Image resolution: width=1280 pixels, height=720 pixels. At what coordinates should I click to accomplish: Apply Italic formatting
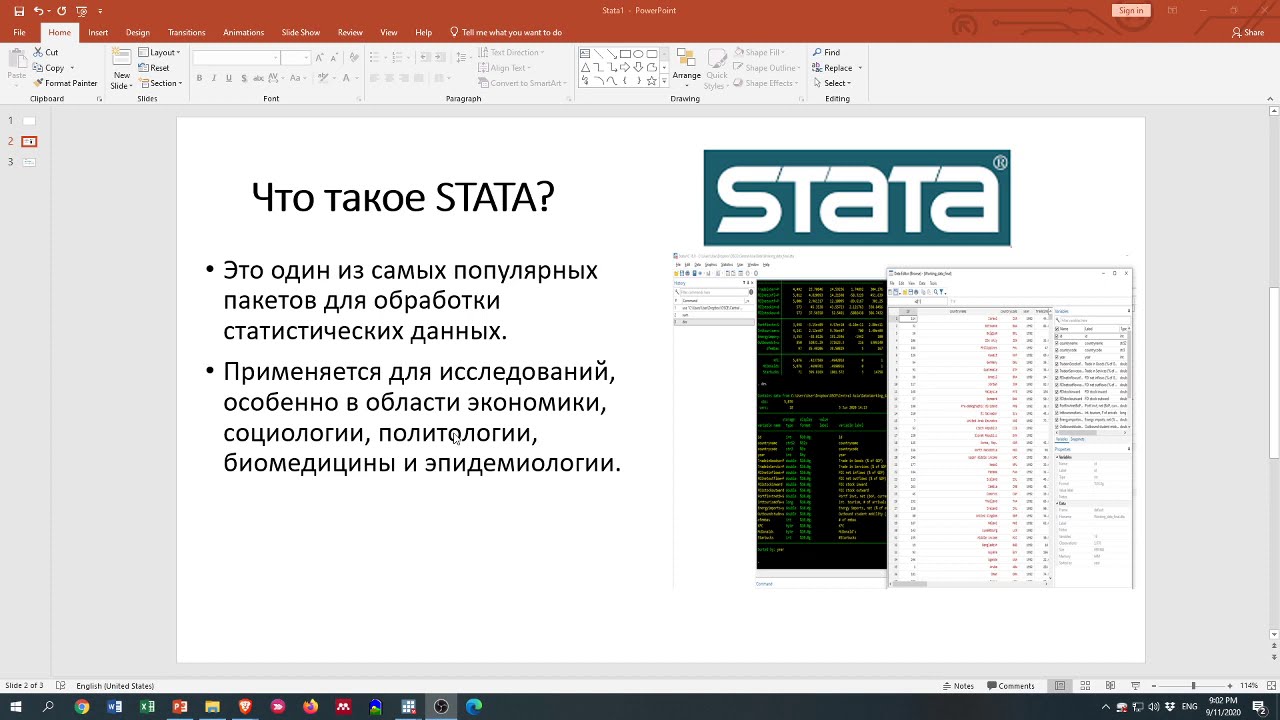[214, 78]
